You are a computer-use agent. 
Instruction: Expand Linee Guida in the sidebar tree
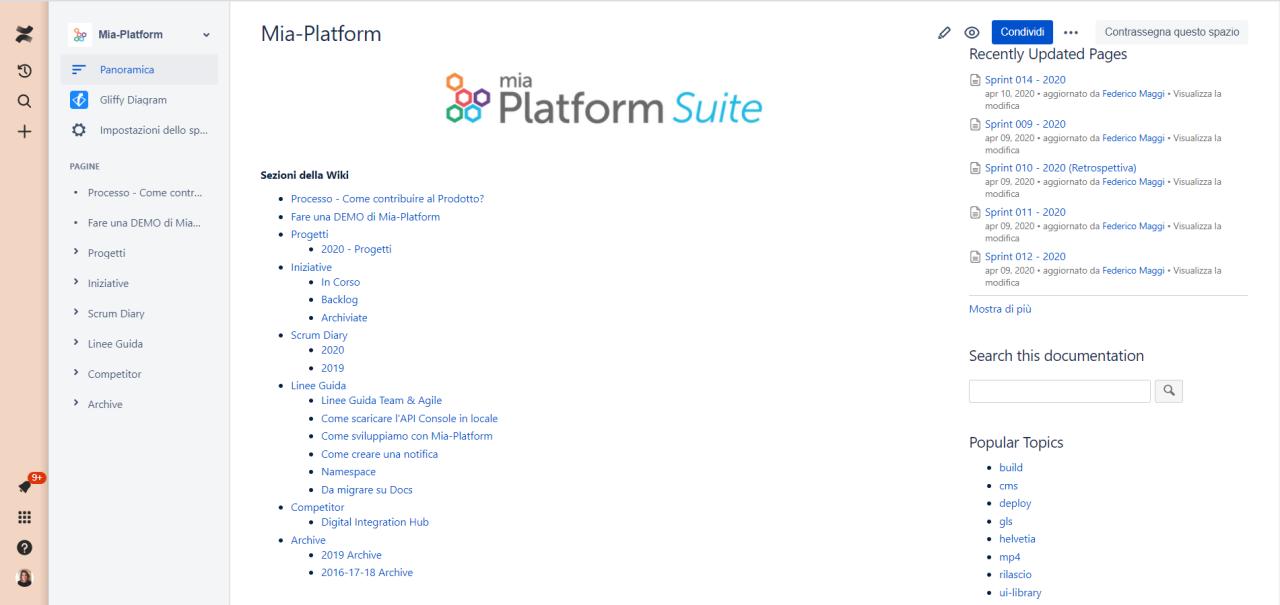(76, 343)
